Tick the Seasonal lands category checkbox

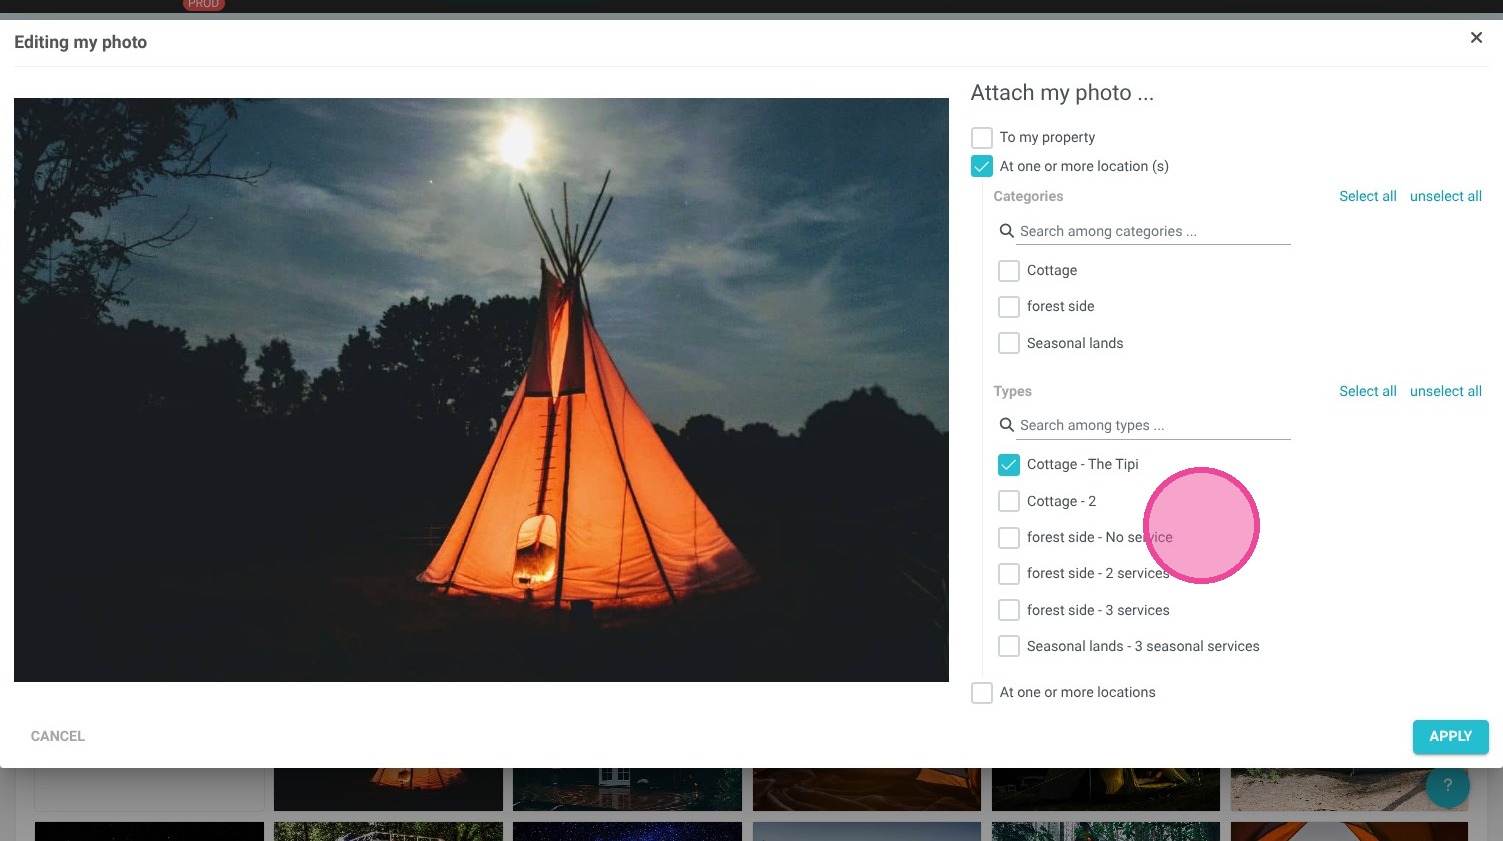[1009, 344]
